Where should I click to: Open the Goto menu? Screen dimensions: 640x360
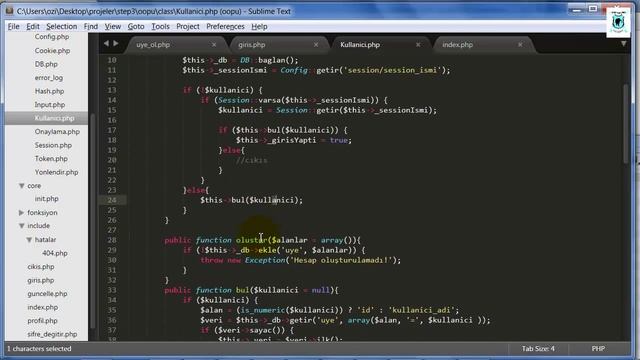click(136, 27)
